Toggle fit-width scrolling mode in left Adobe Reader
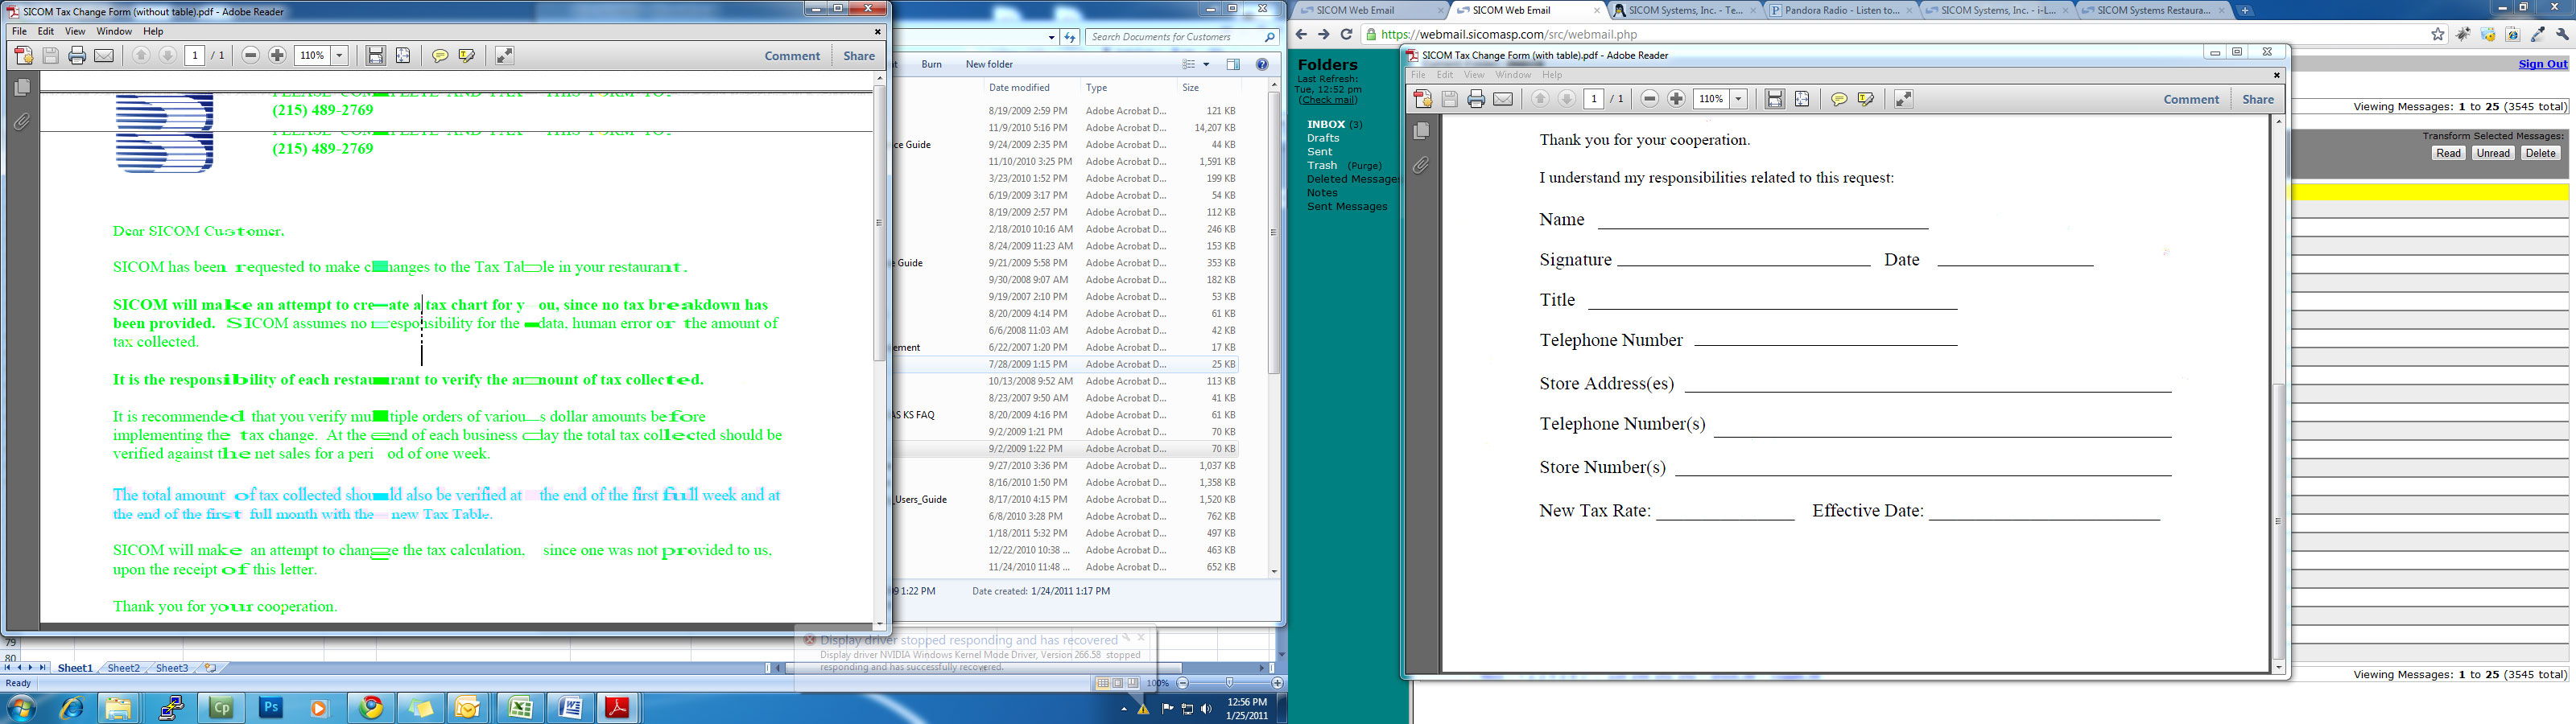 click(375, 56)
